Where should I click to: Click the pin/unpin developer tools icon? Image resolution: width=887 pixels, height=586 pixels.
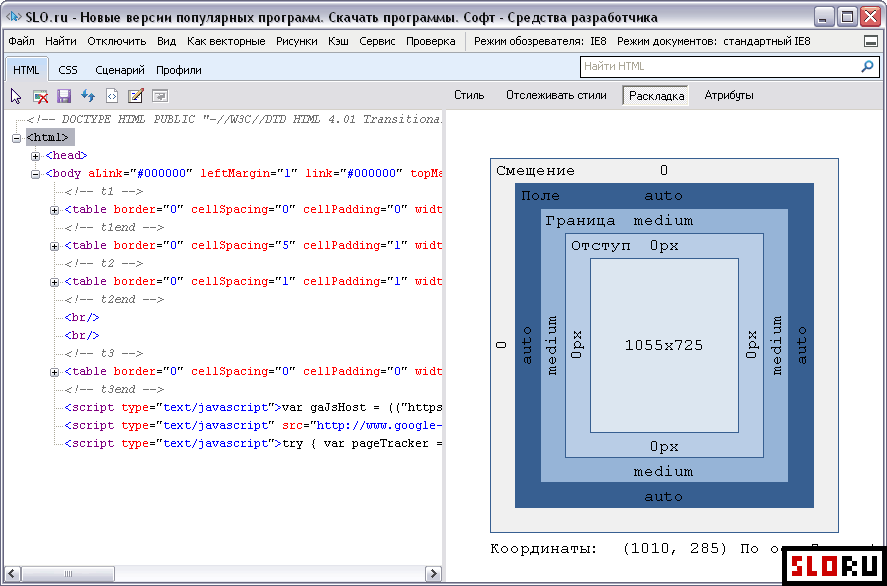pyautogui.click(x=871, y=41)
